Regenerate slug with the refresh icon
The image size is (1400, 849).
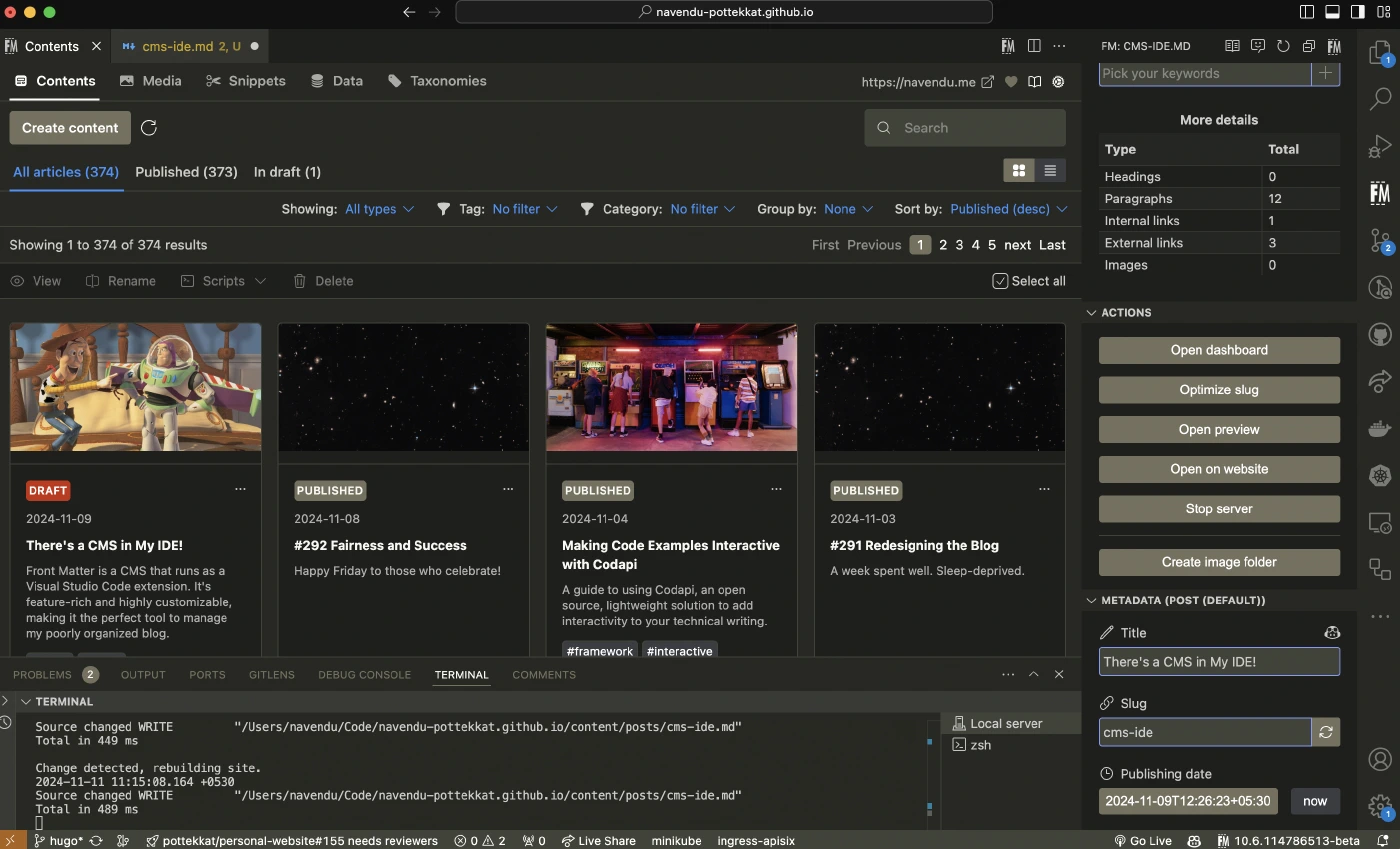point(1326,732)
